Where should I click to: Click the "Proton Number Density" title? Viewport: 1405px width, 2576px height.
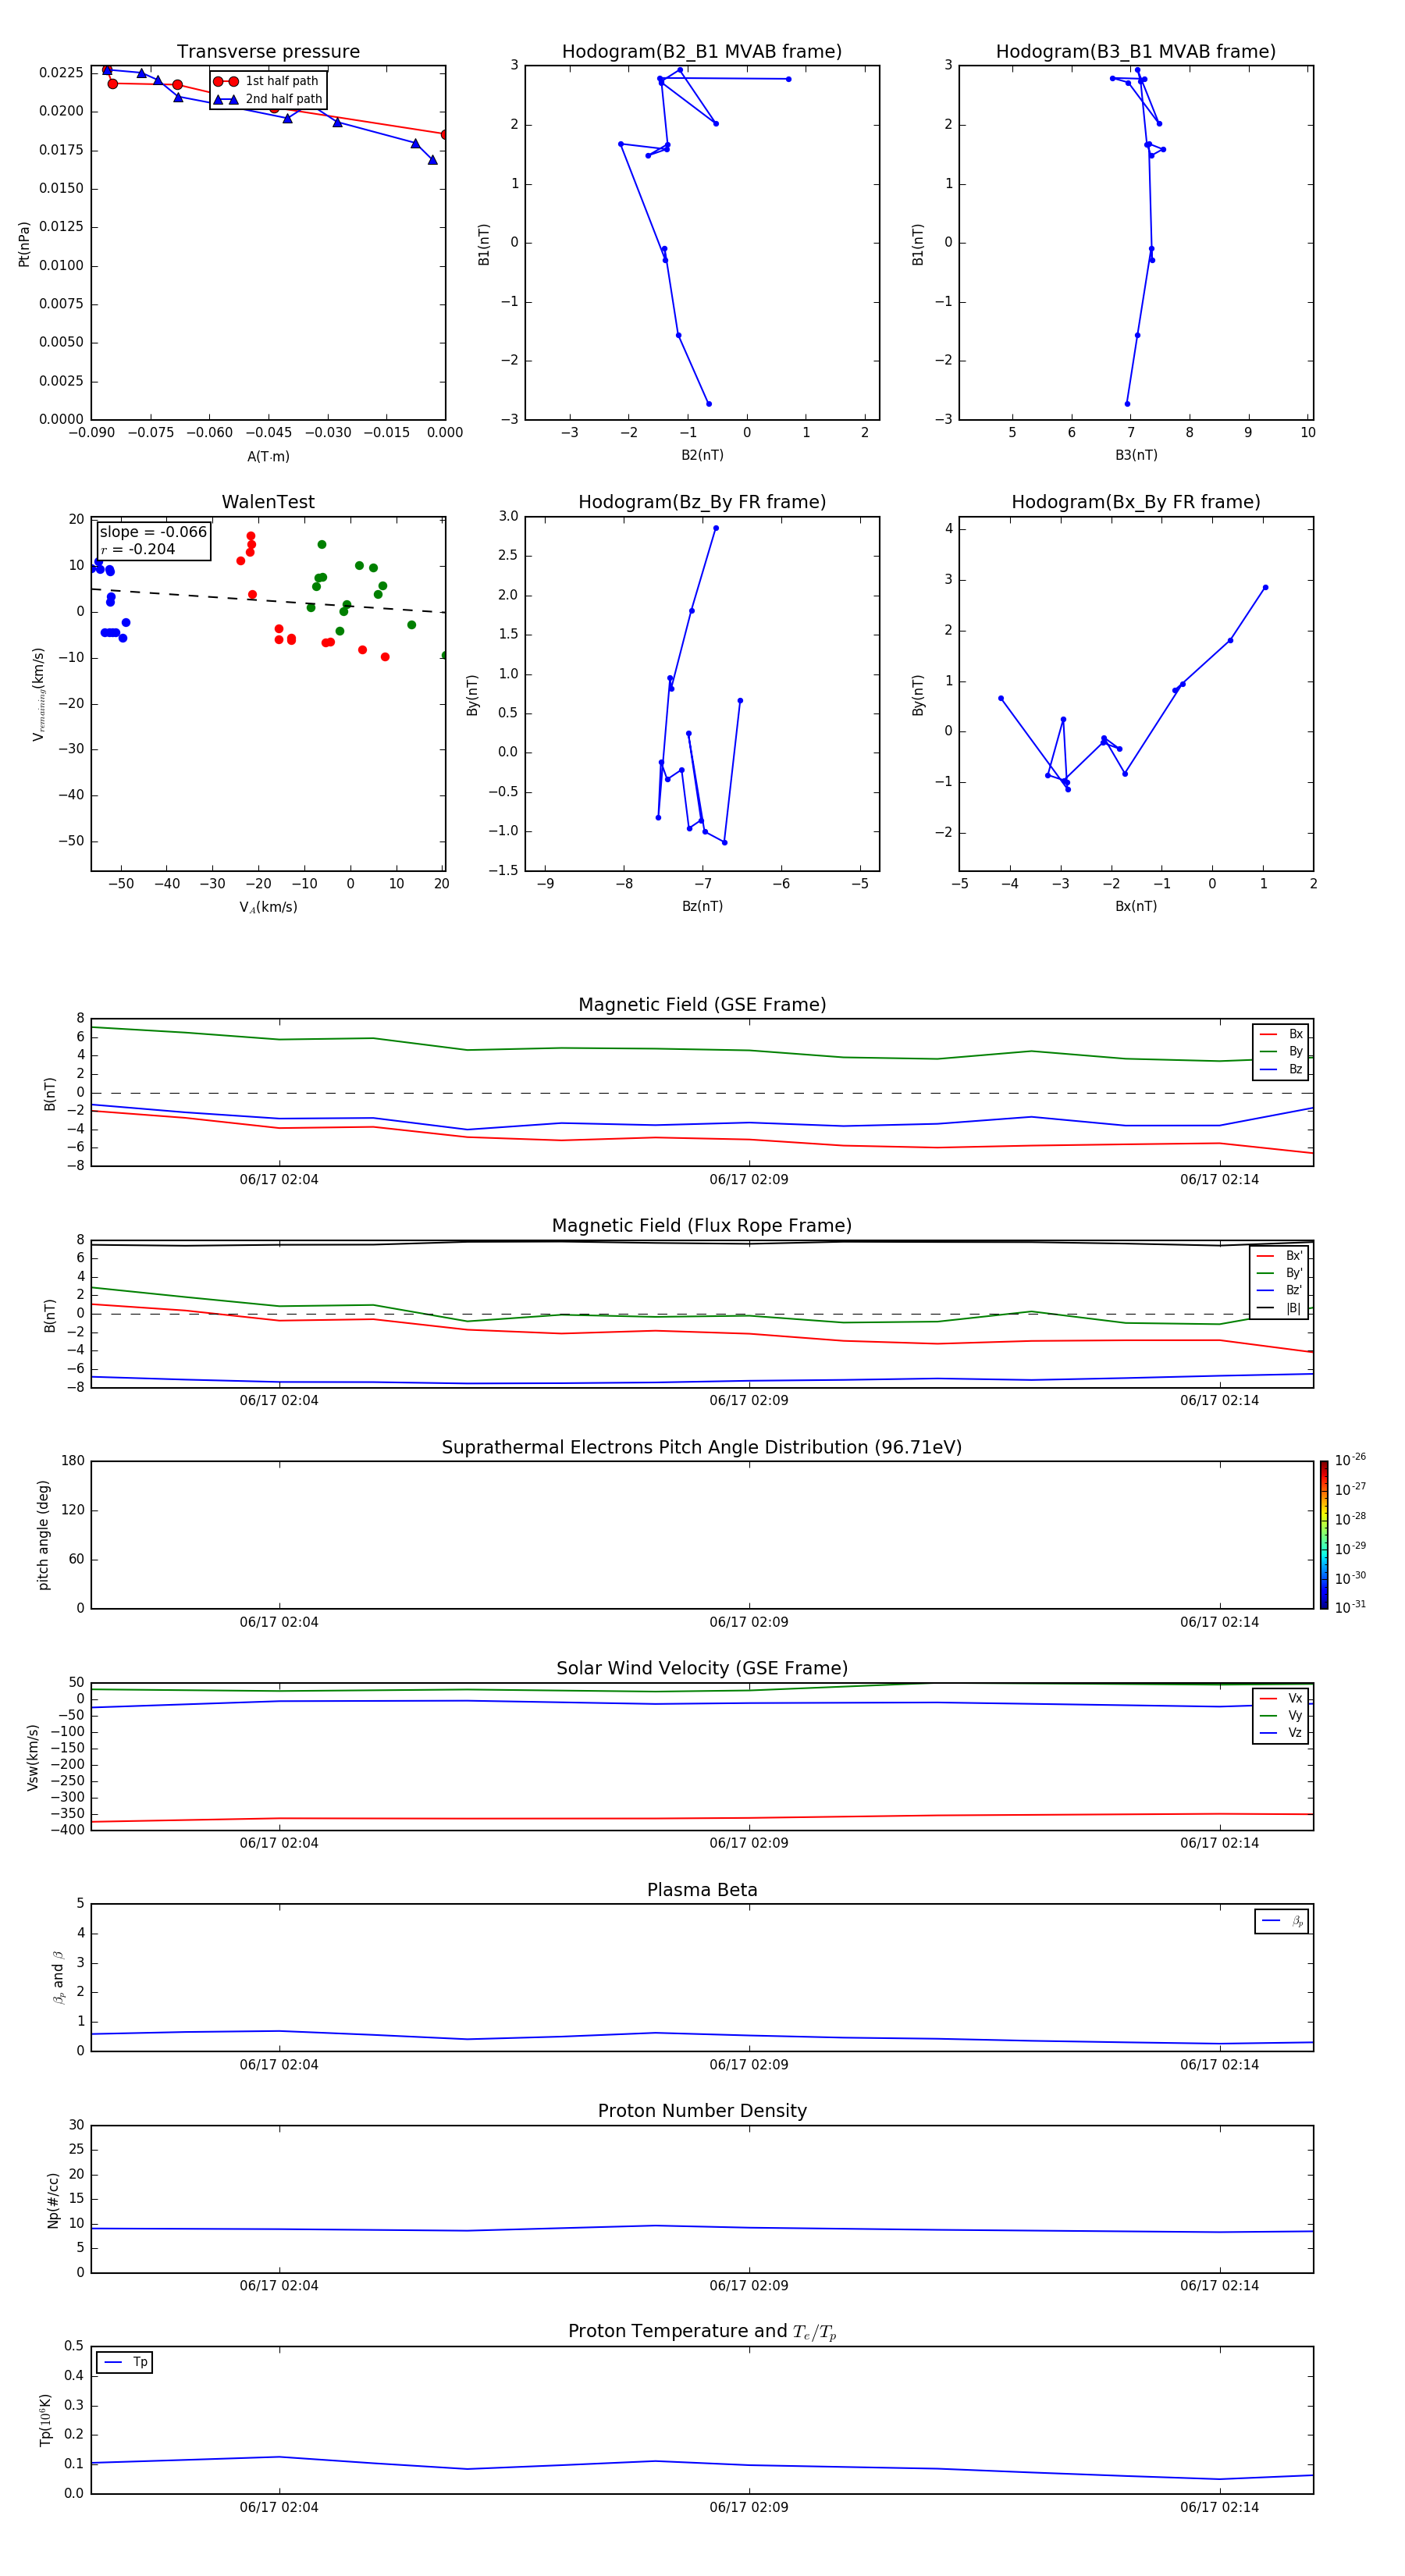click(x=702, y=2111)
